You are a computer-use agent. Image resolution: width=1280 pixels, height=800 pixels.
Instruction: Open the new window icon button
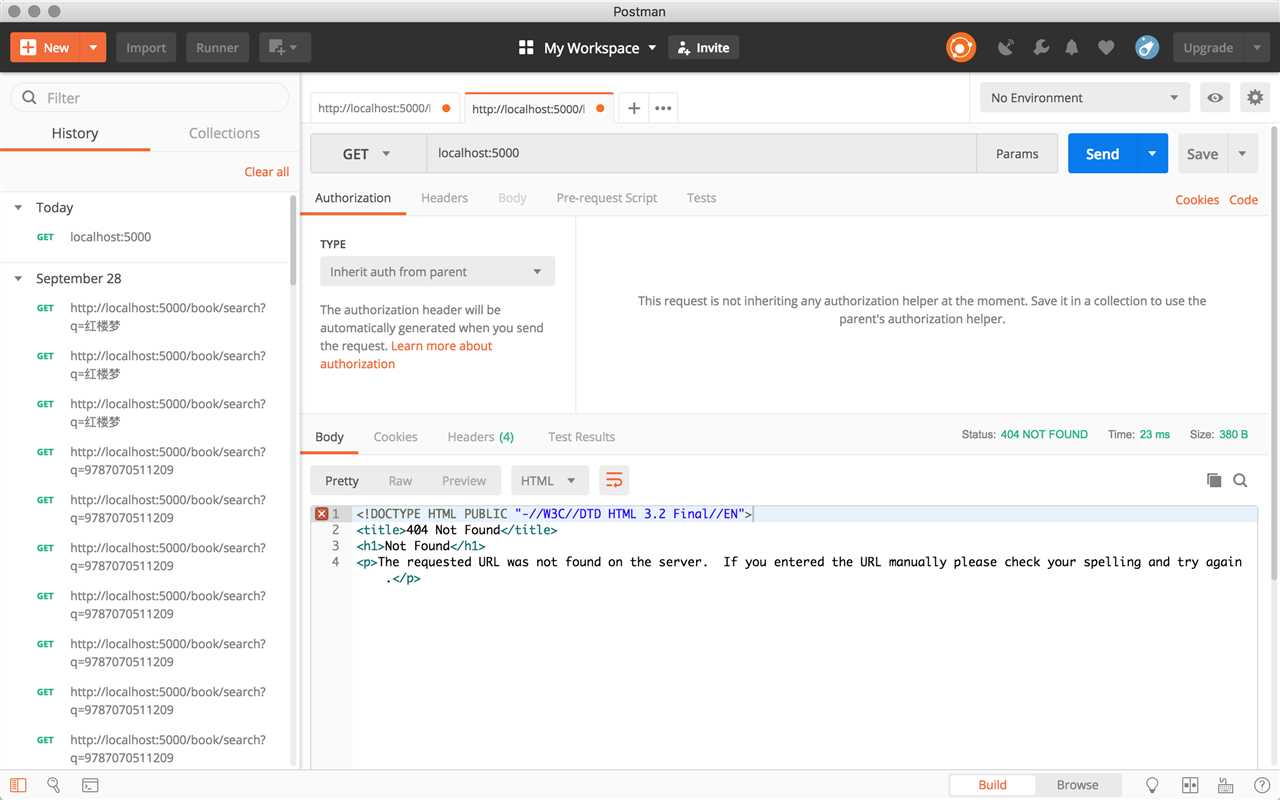click(285, 47)
